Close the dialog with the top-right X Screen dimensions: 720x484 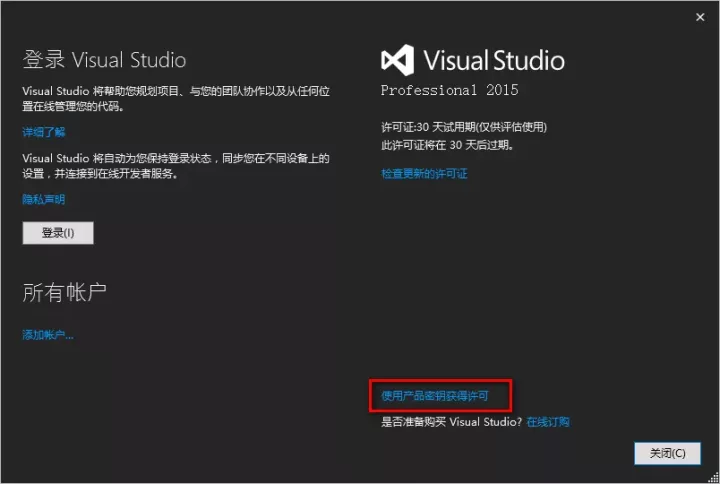[699, 17]
